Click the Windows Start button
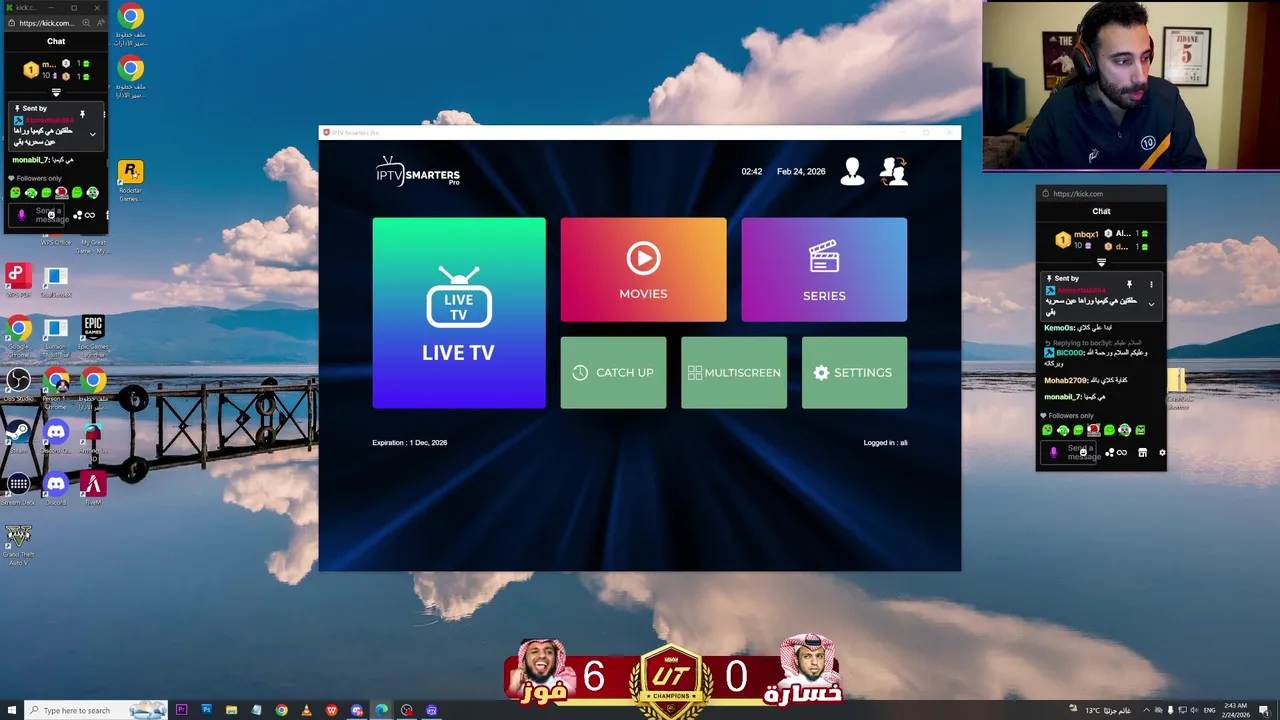The image size is (1280, 720). (x=10, y=710)
